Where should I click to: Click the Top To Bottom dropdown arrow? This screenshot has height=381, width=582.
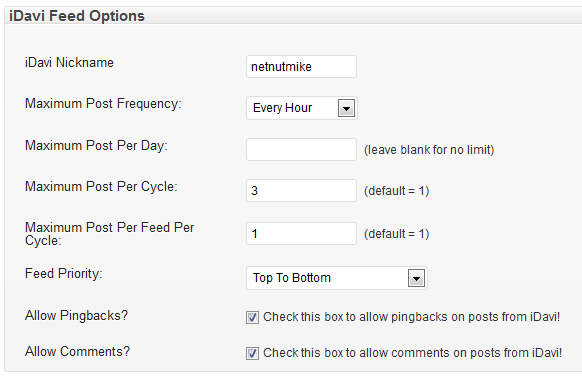[x=416, y=278]
